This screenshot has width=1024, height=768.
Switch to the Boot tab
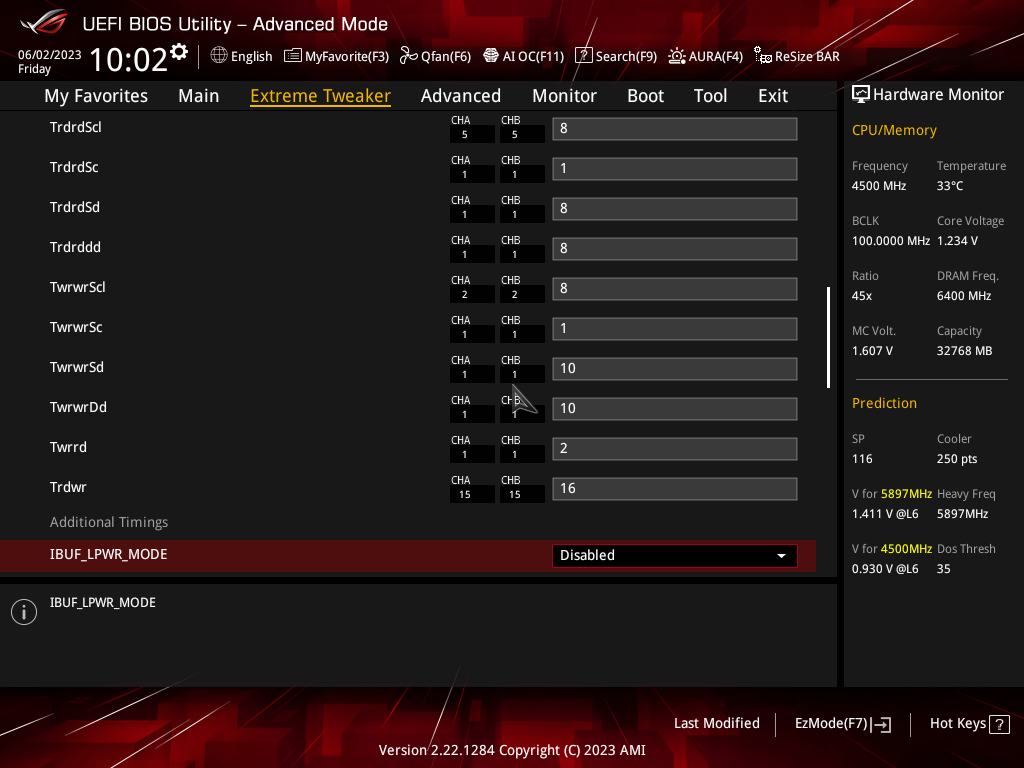click(x=645, y=96)
